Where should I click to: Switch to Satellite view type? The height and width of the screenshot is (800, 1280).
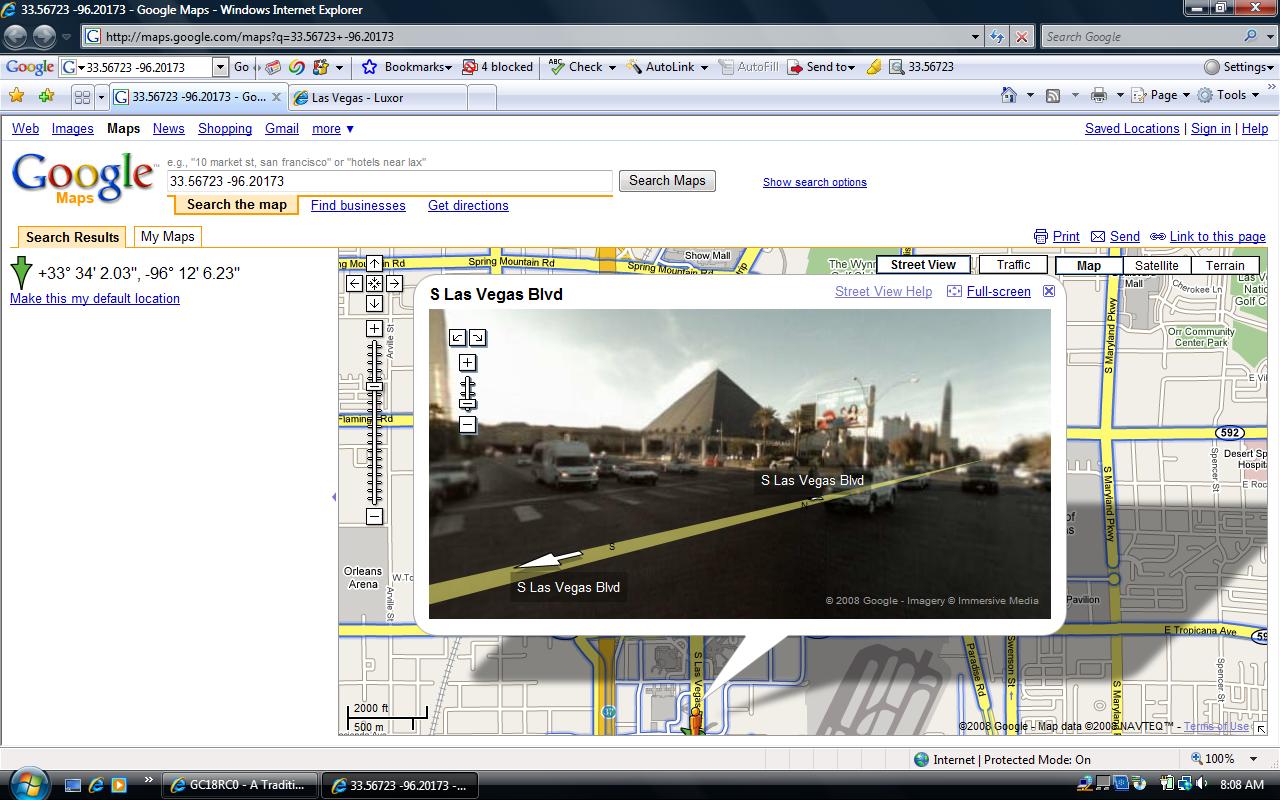pos(1156,266)
